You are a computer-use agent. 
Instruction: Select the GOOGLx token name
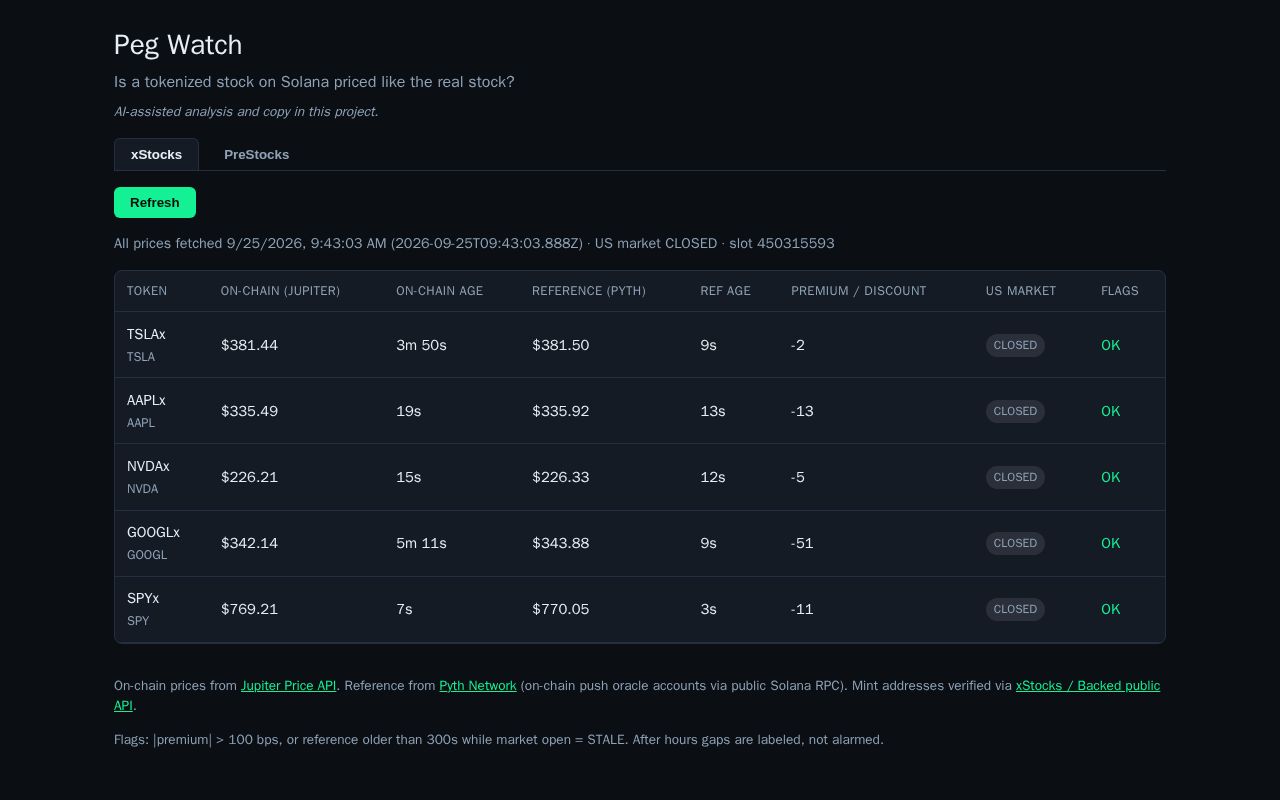153,532
